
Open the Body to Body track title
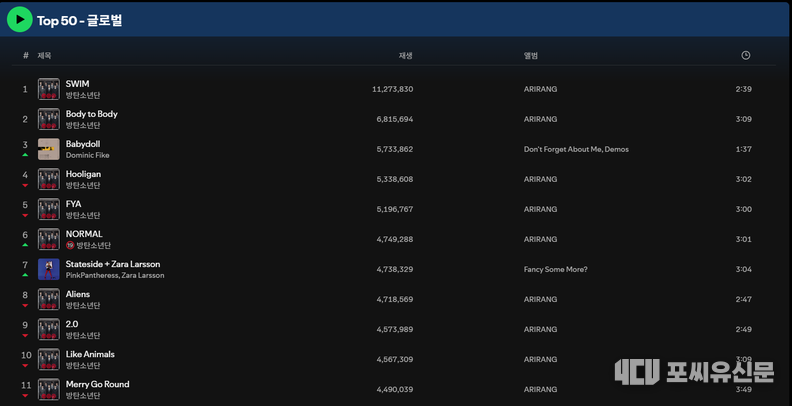(91, 114)
